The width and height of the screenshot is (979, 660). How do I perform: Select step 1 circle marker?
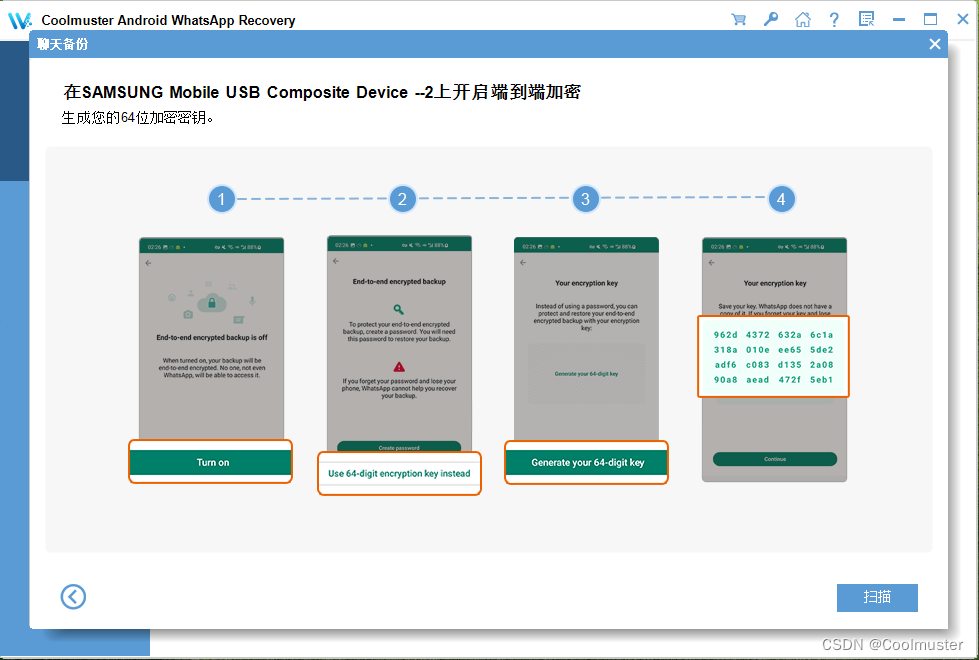[x=222, y=199]
